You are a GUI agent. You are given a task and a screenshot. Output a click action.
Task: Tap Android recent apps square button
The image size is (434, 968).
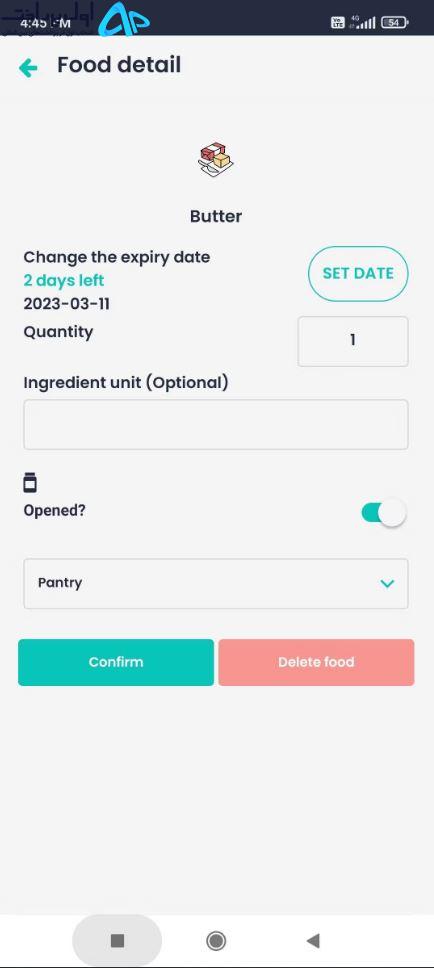click(117, 940)
